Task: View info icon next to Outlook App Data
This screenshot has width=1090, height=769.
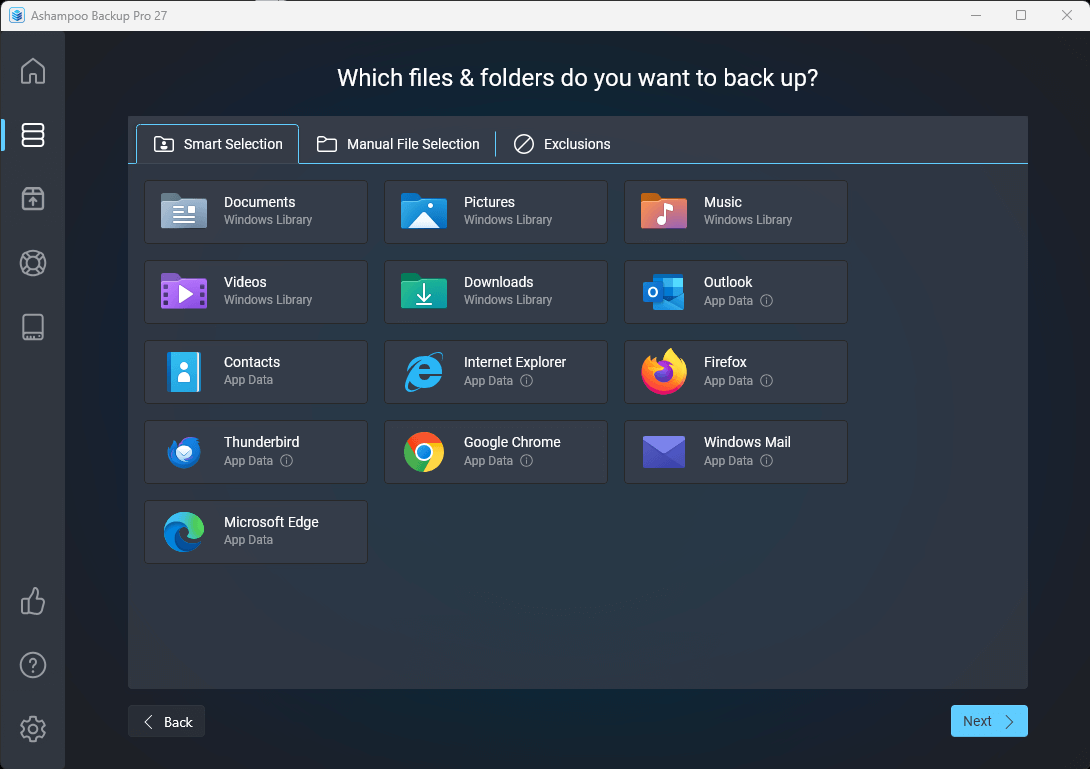Action: pyautogui.click(x=766, y=301)
